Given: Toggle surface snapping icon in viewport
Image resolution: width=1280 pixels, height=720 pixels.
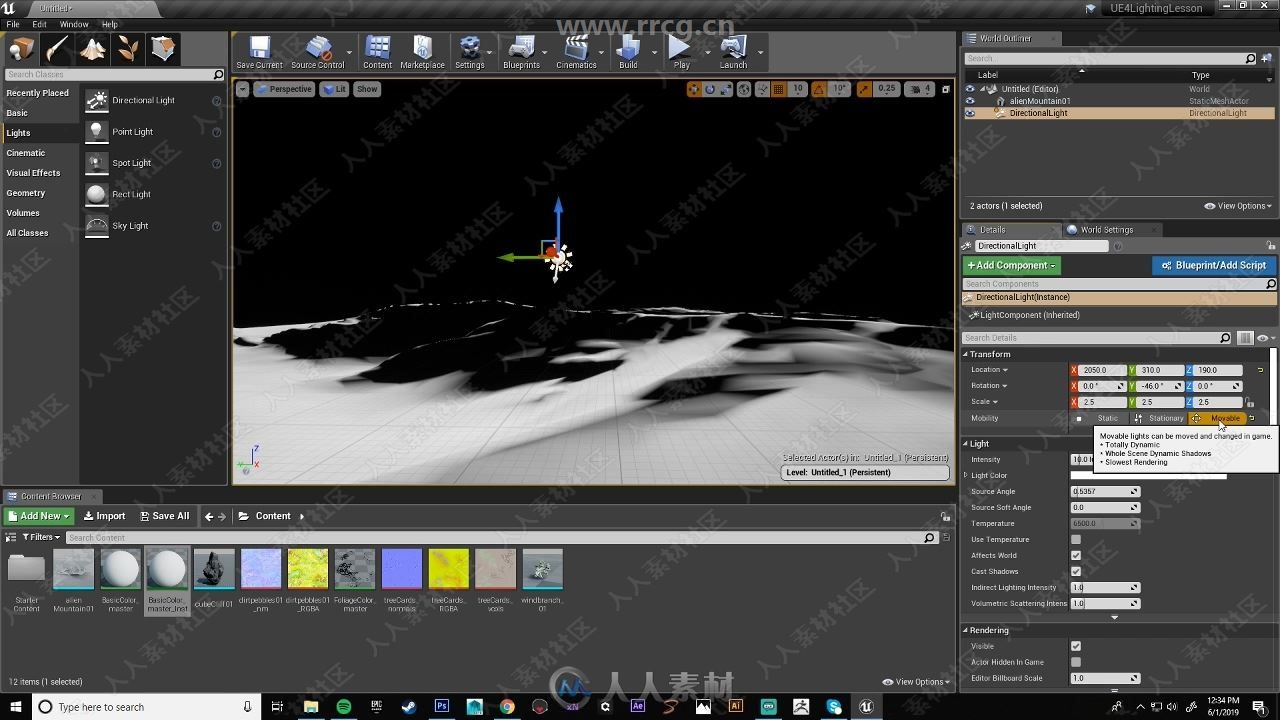Looking at the screenshot, I should (x=762, y=89).
